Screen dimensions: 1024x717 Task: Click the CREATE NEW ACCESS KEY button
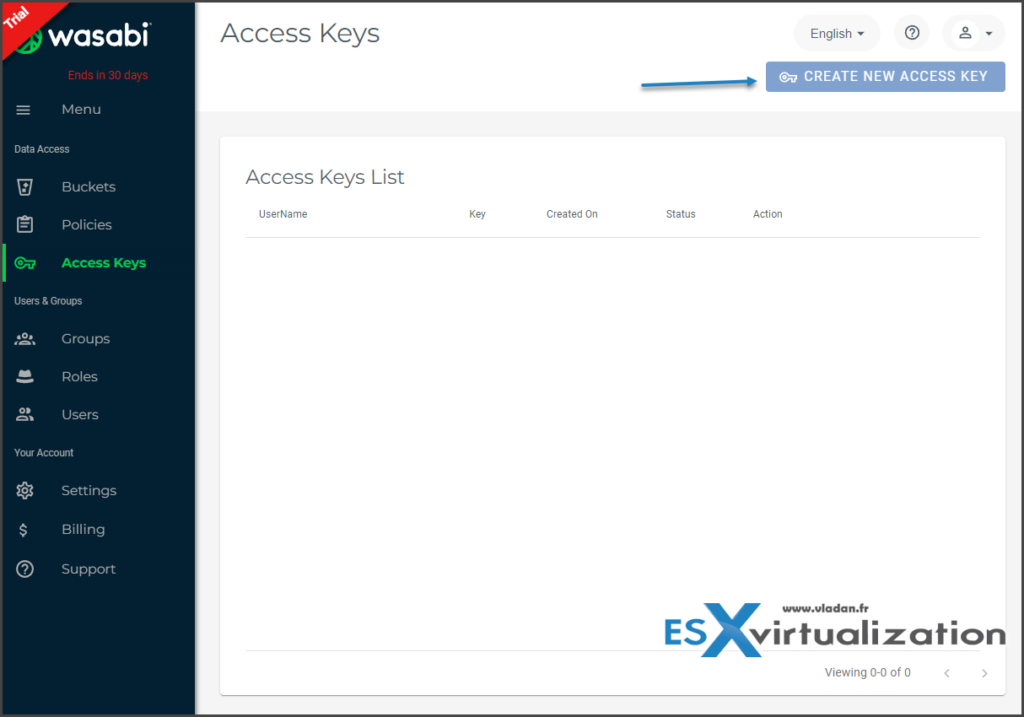click(884, 76)
